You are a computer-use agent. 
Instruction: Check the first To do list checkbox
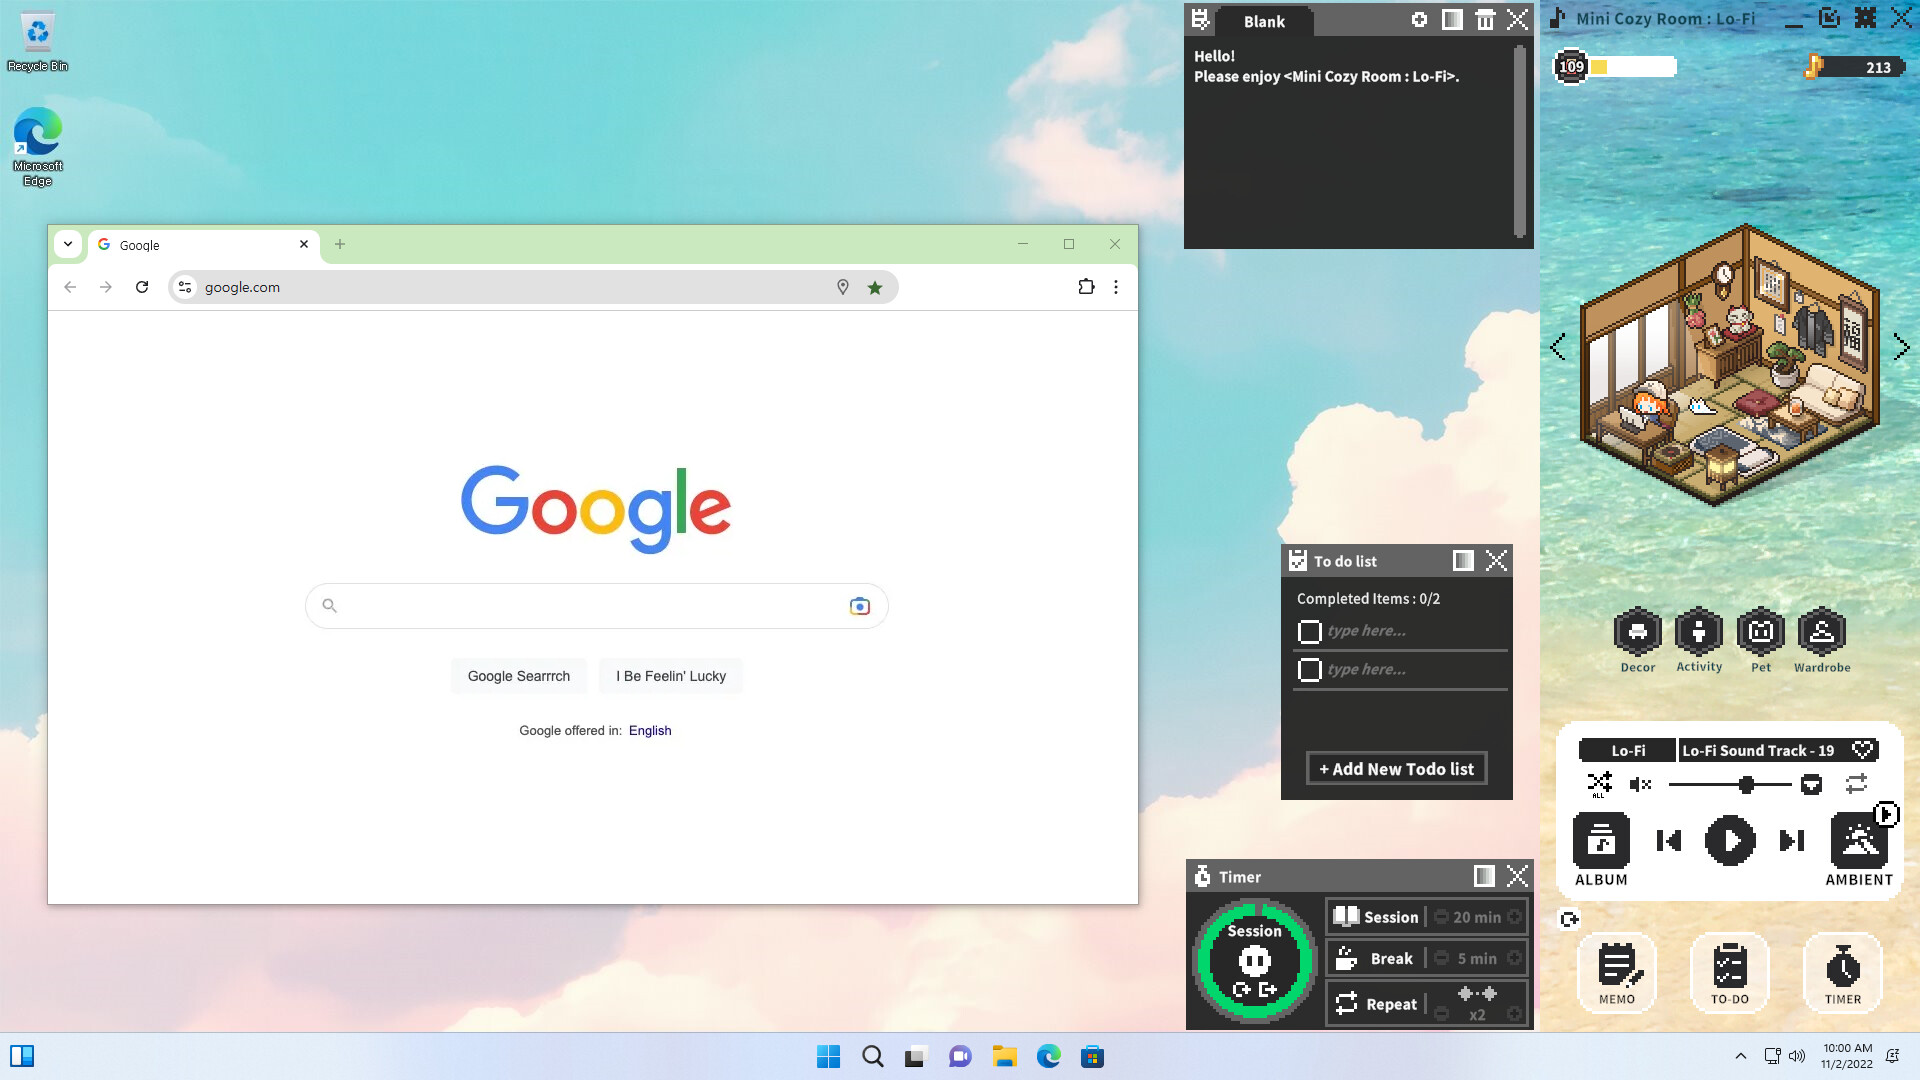tap(1310, 631)
